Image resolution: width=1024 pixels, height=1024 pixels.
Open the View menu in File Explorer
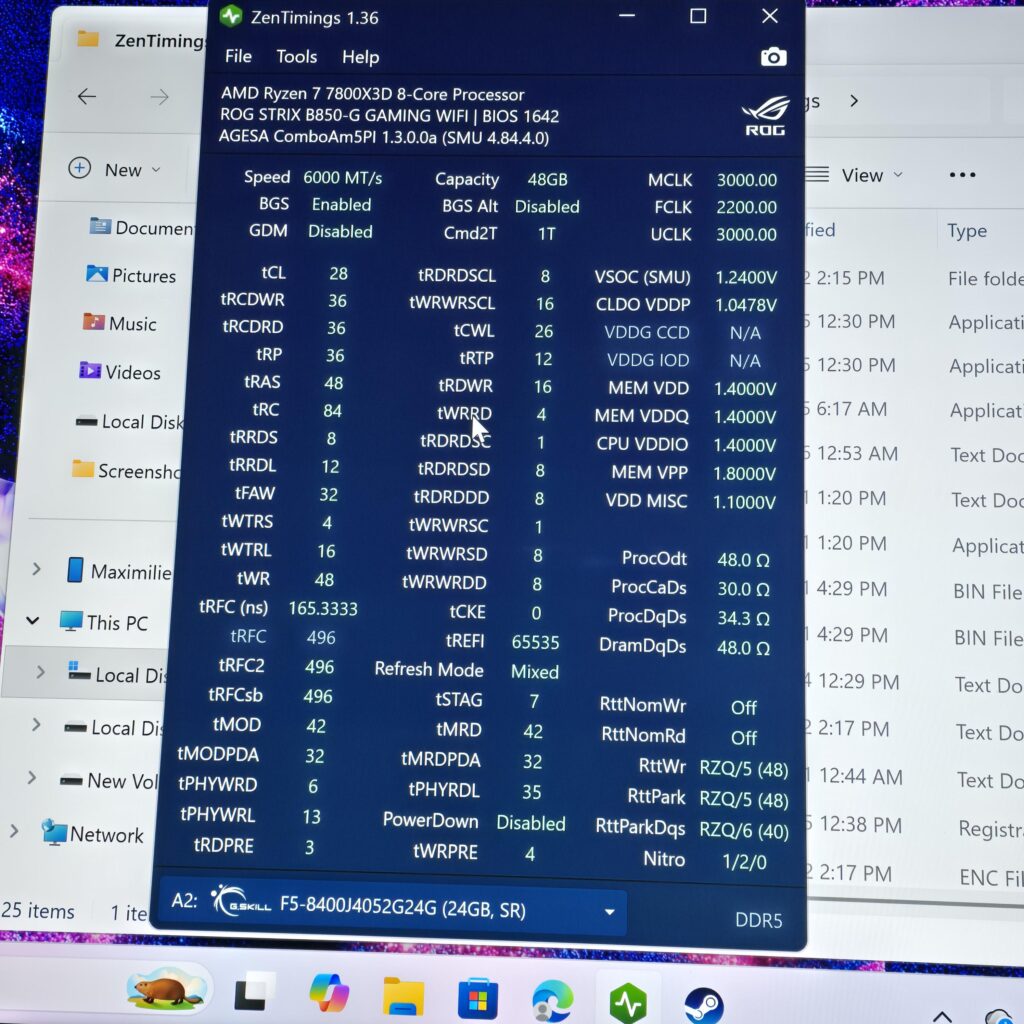click(866, 175)
